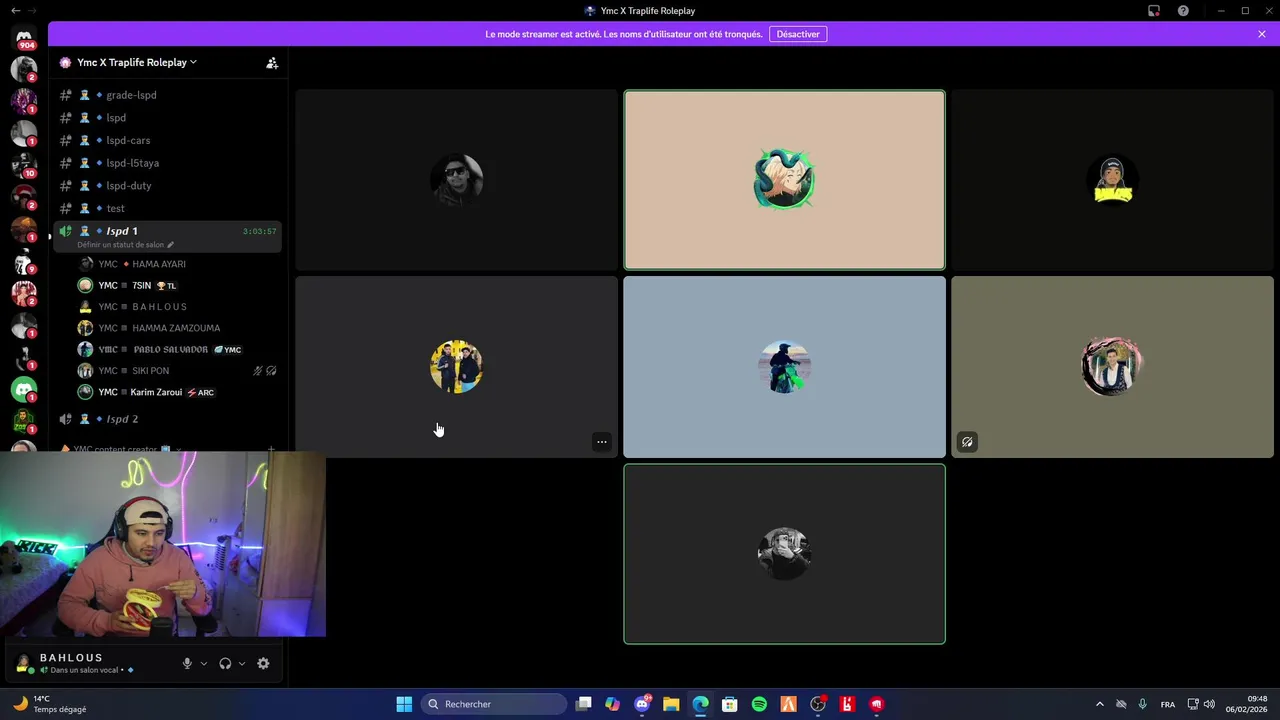Open File Explorer from the taskbar
Screen dimensions: 1280x720
[671, 704]
